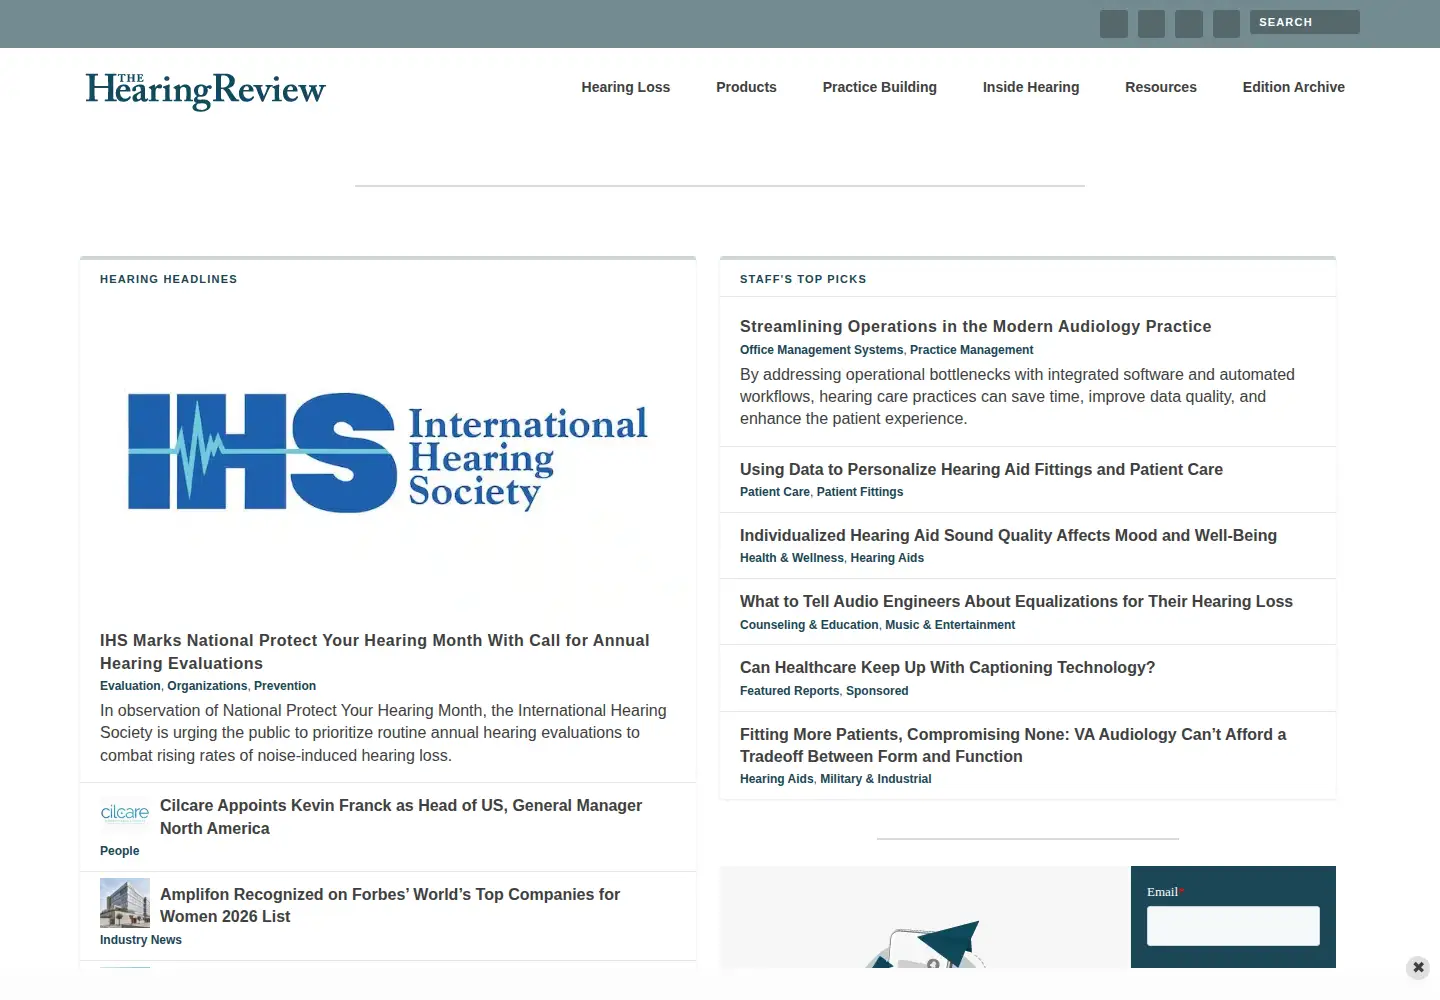
Task: Open Using Data to Personalize Hearing Aid Fittings
Action: pyautogui.click(x=981, y=469)
